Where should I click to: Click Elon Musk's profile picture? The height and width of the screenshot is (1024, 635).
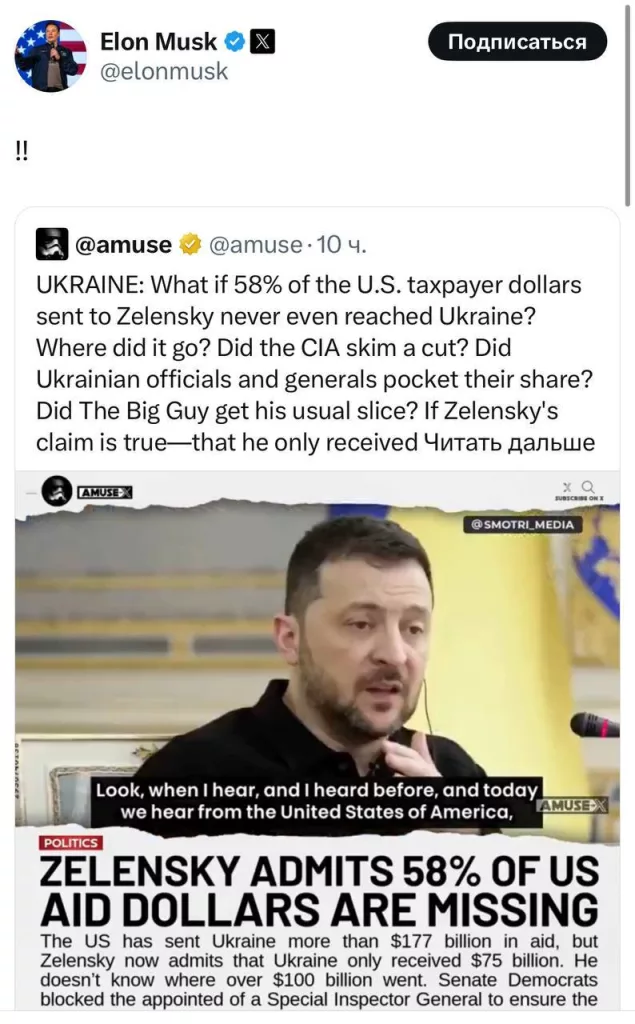51,56
